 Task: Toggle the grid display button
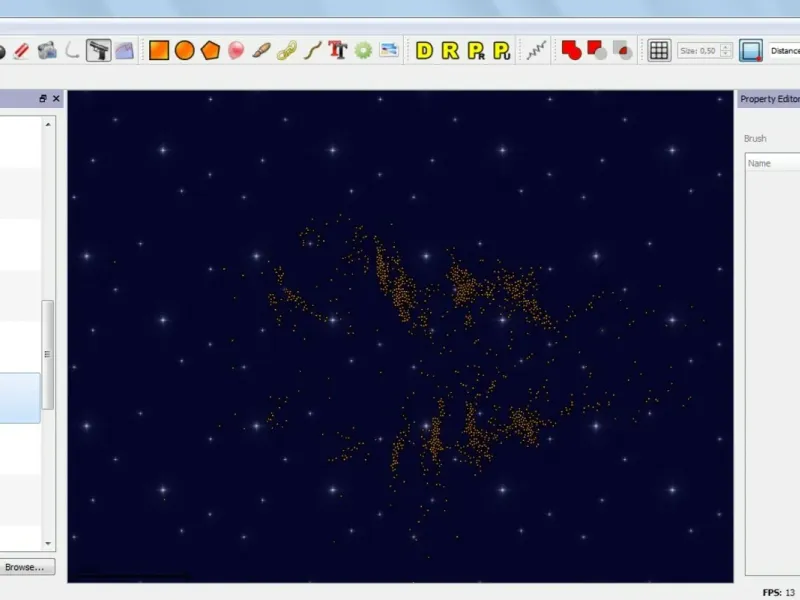pos(659,51)
